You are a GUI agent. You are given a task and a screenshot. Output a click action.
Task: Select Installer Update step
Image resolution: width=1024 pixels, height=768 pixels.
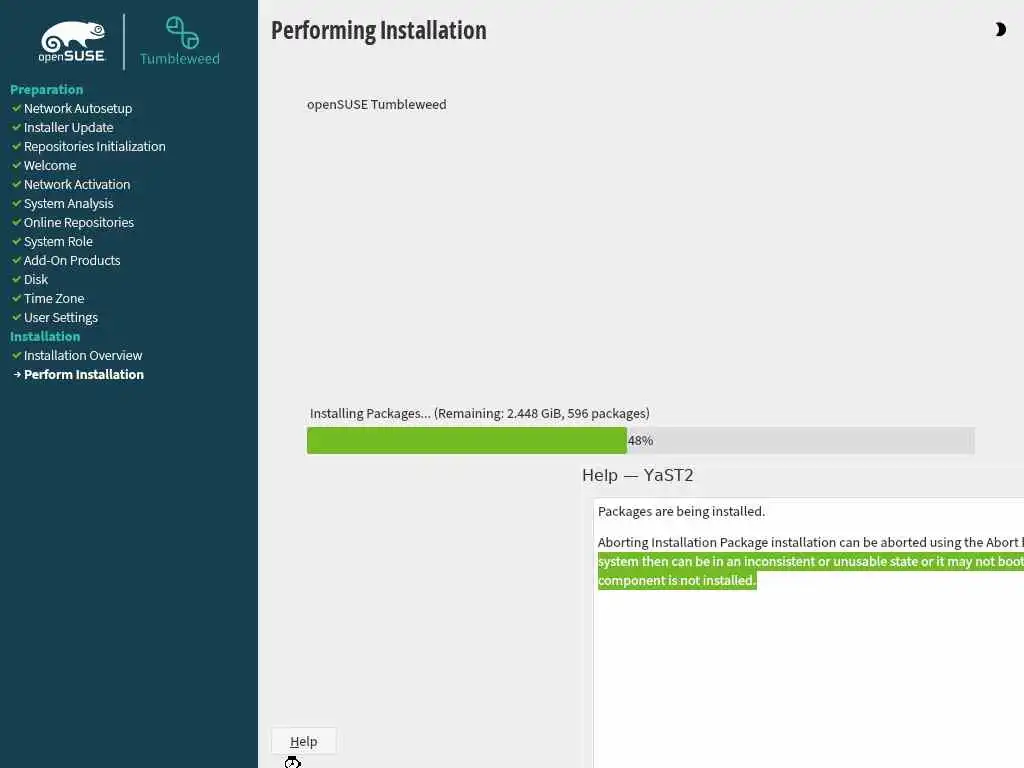coord(69,127)
